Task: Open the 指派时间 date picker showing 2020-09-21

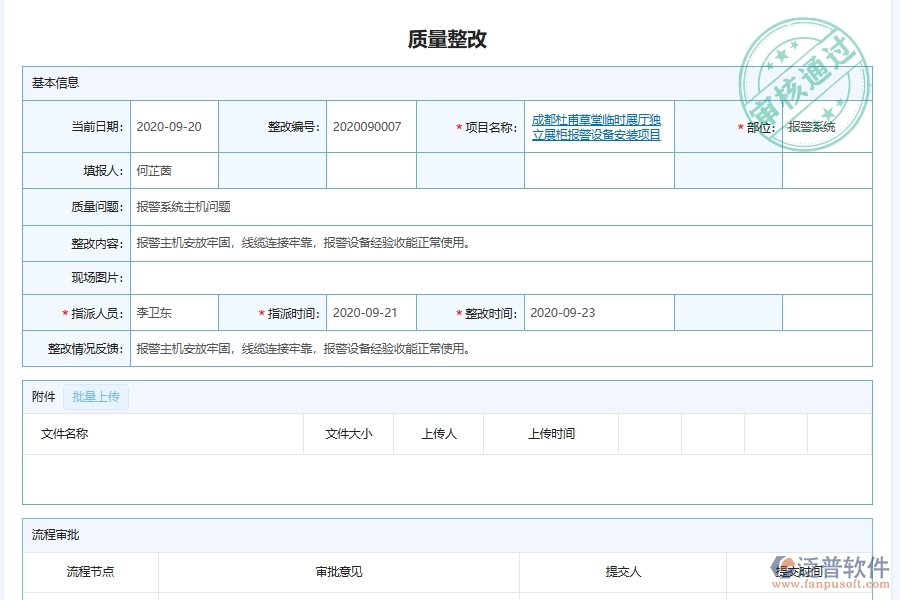Action: [369, 312]
